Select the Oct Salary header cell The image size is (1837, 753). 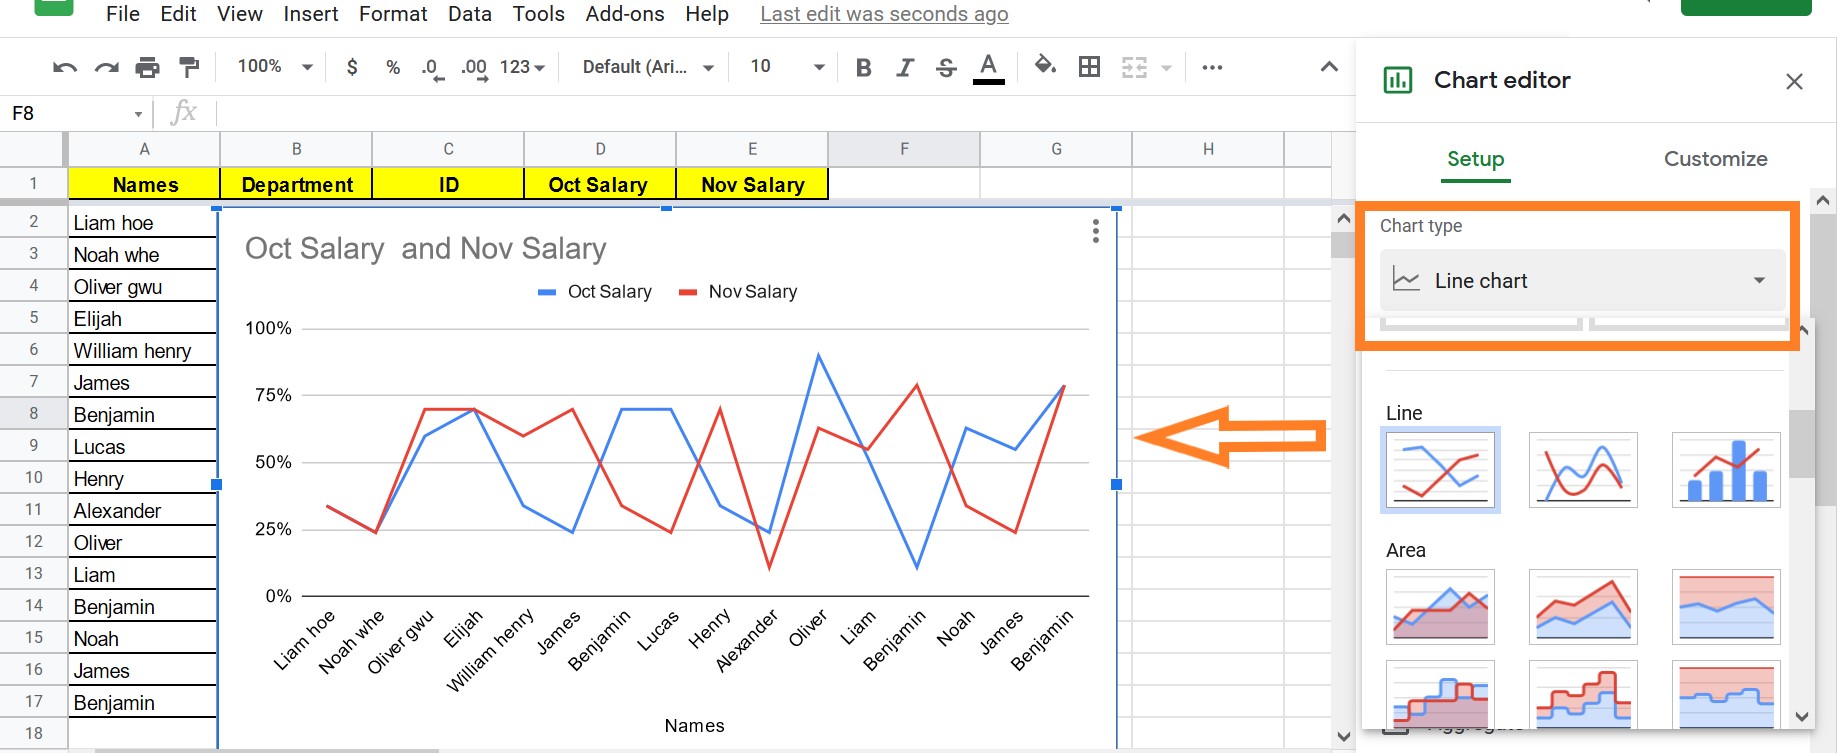pos(600,184)
